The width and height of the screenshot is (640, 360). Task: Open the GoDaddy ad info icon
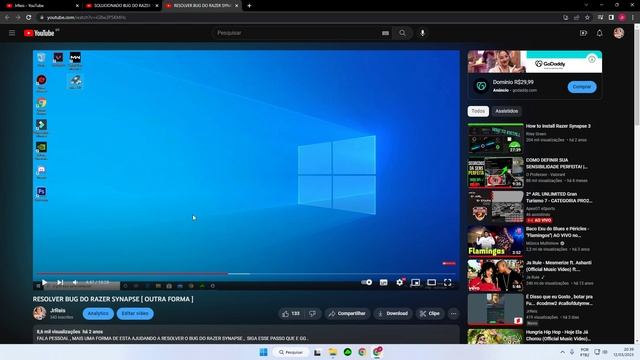click(x=592, y=60)
